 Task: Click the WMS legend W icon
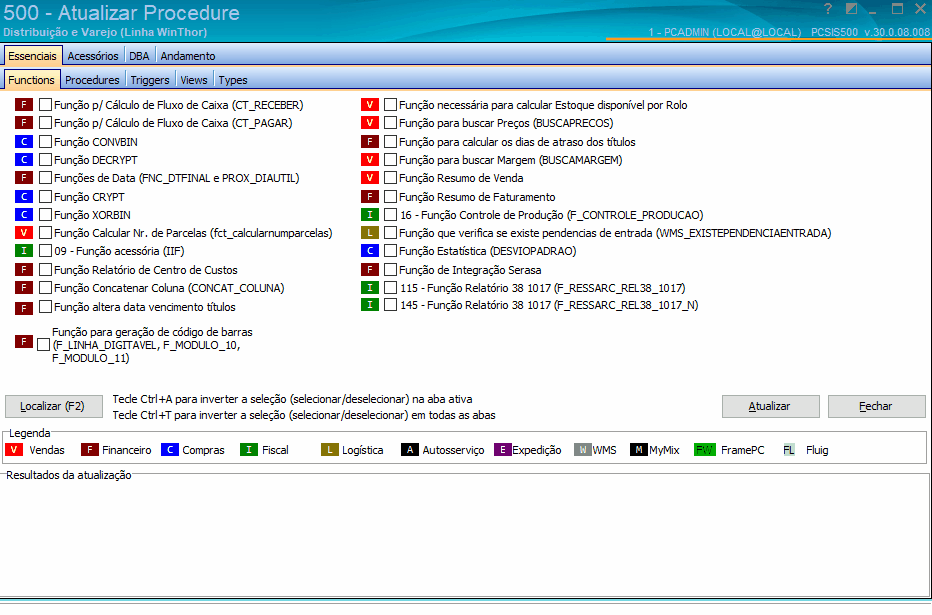[x=583, y=450]
